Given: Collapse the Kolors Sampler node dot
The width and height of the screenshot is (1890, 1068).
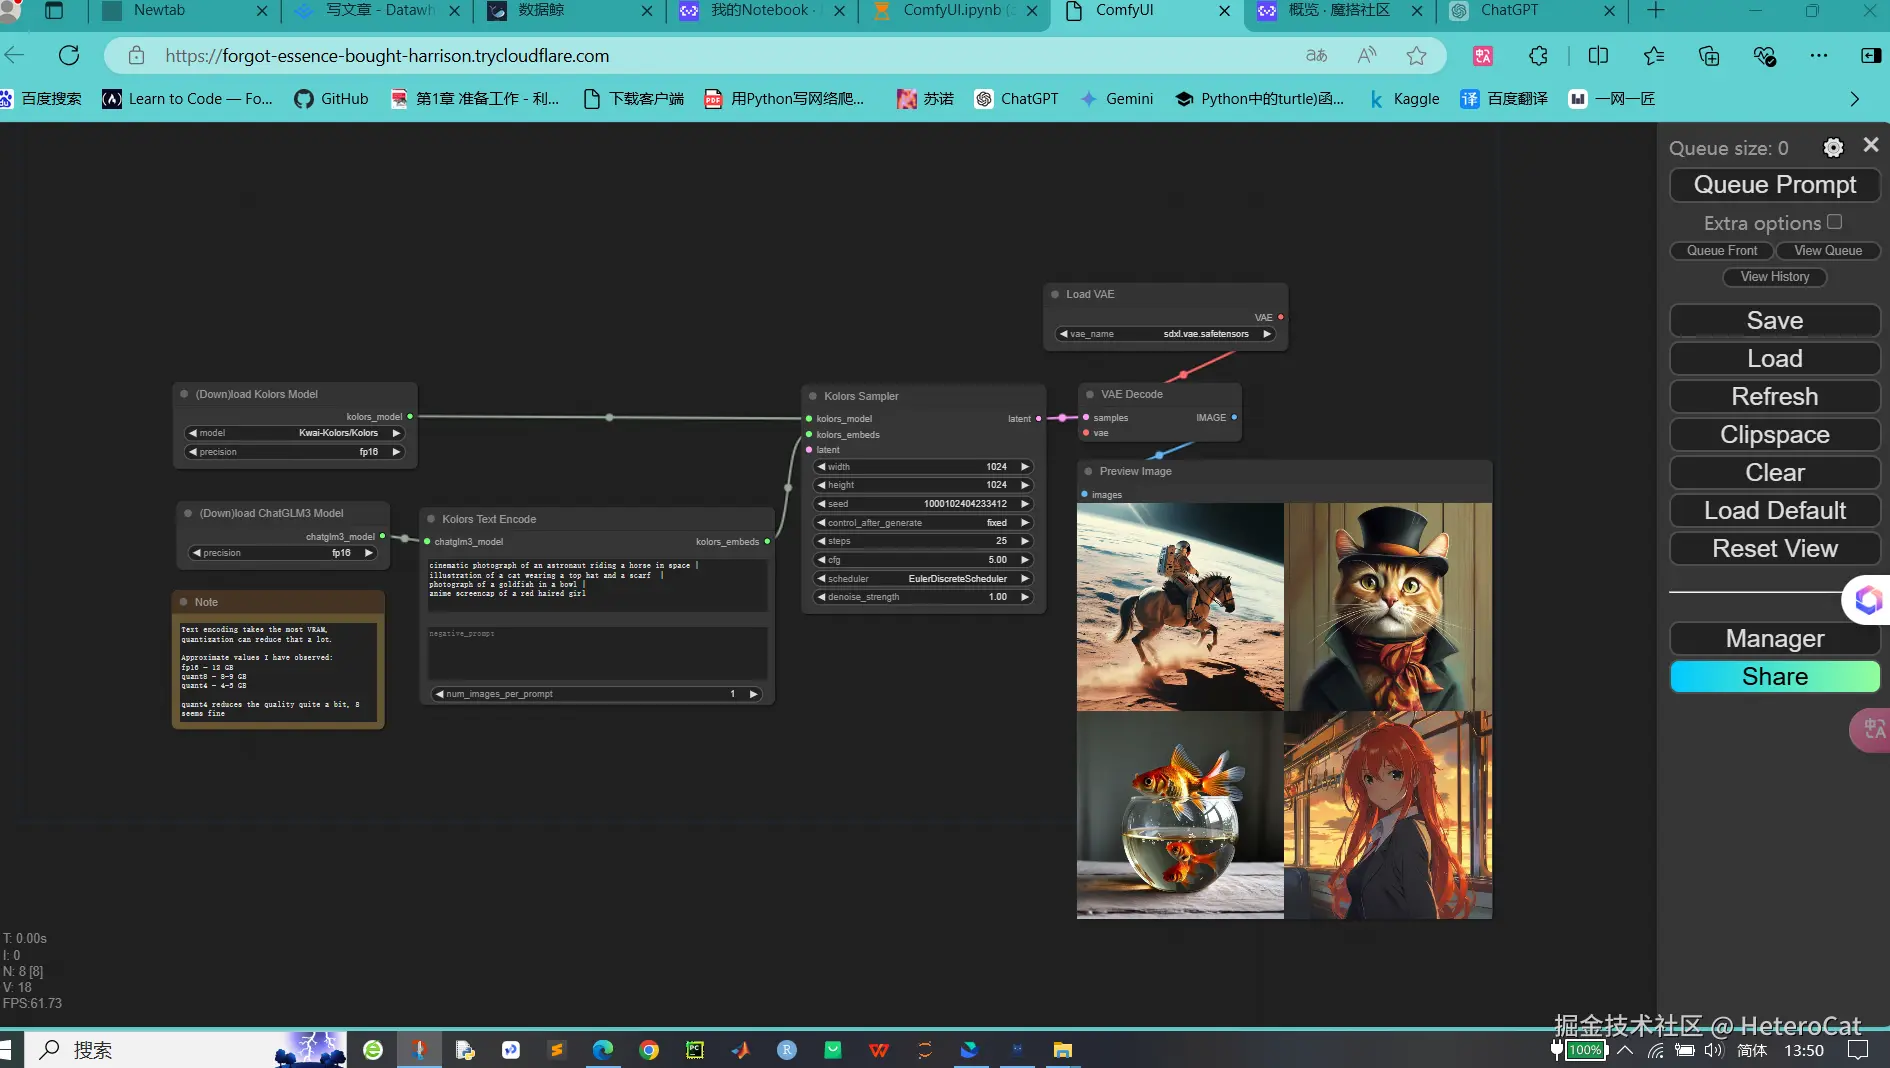Looking at the screenshot, I should tap(813, 396).
